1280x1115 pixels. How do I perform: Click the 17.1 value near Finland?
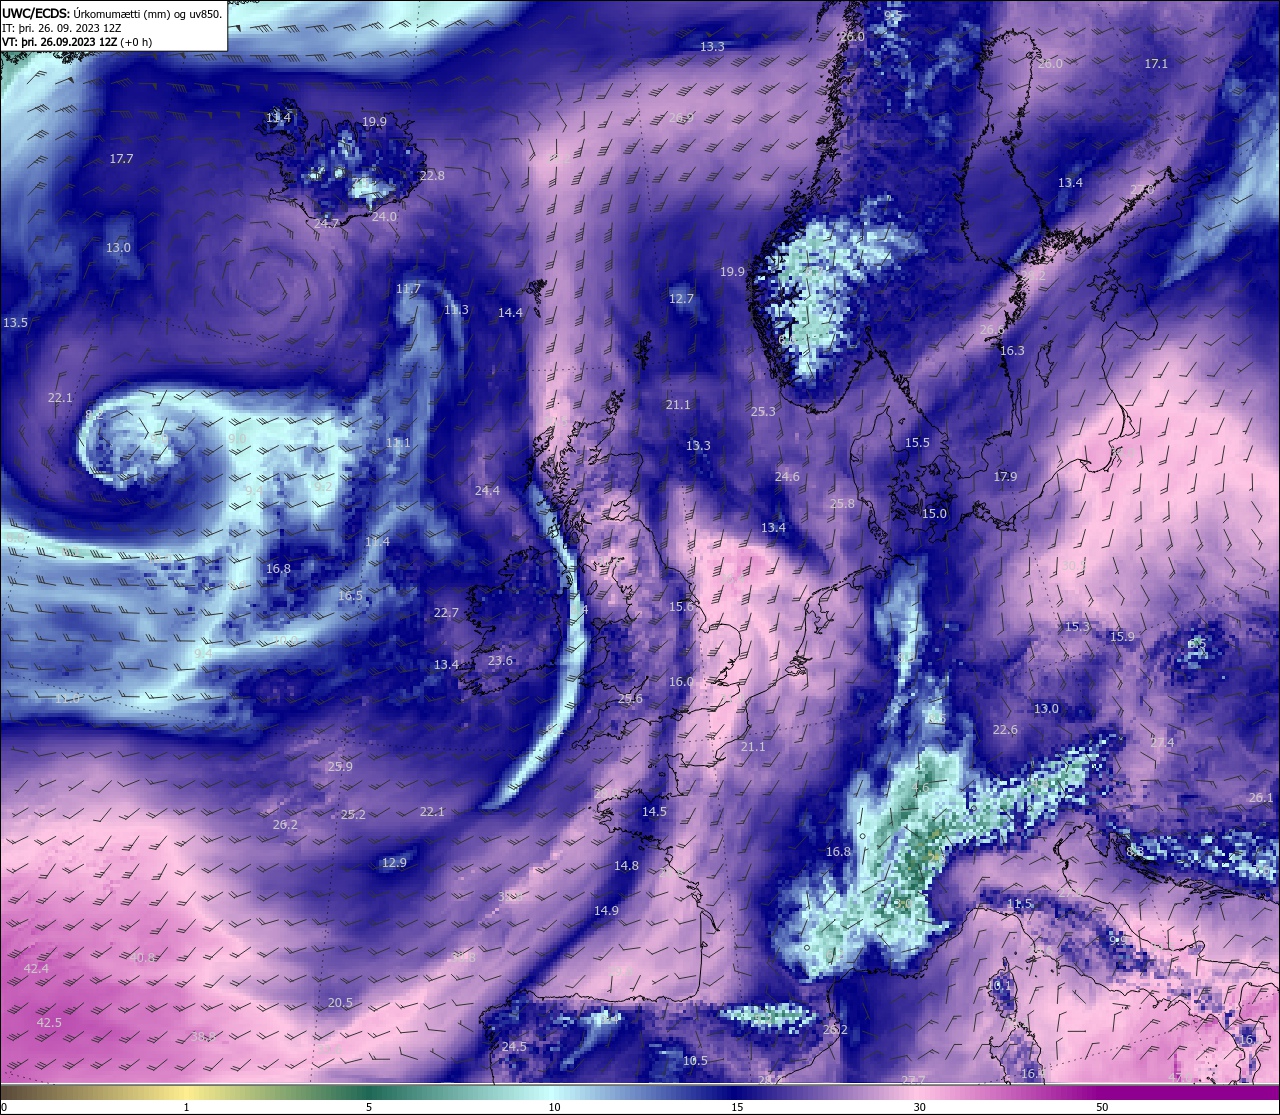coord(1156,63)
